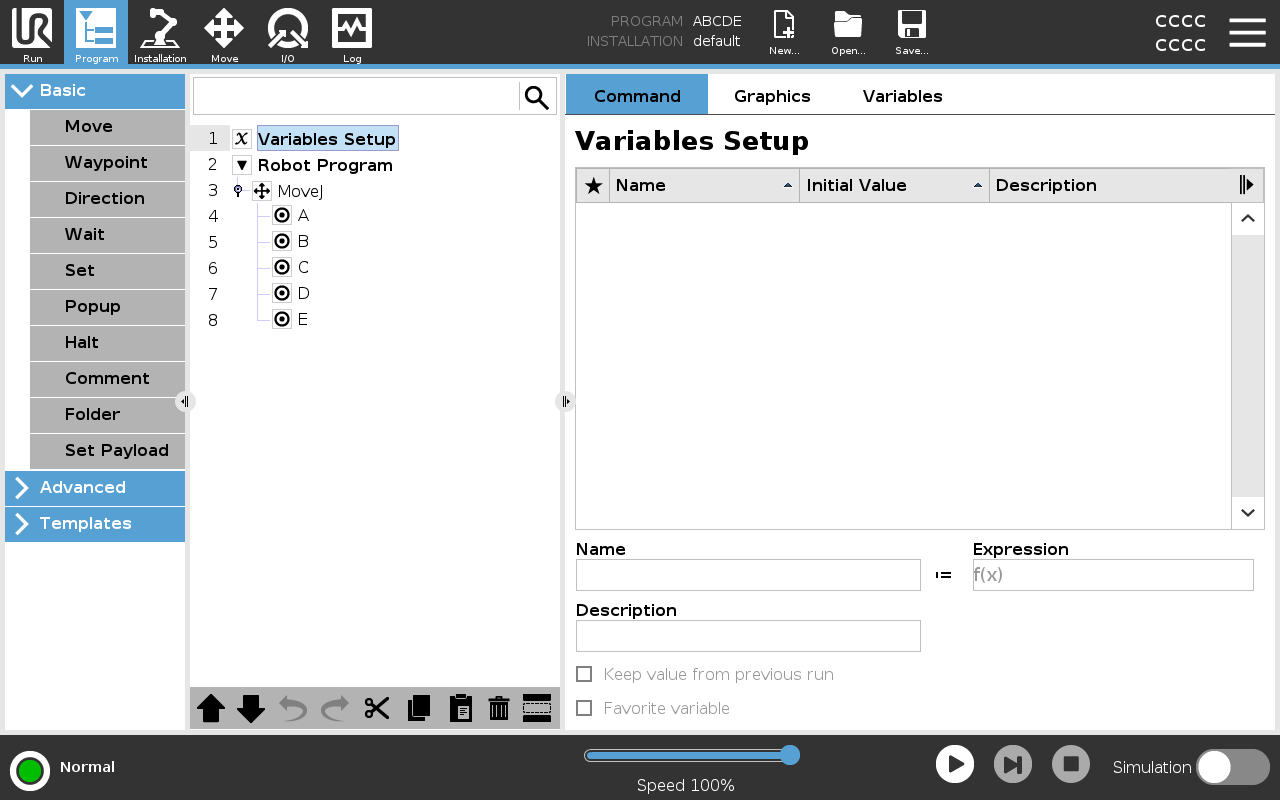Click the Speed slider handle

790,755
